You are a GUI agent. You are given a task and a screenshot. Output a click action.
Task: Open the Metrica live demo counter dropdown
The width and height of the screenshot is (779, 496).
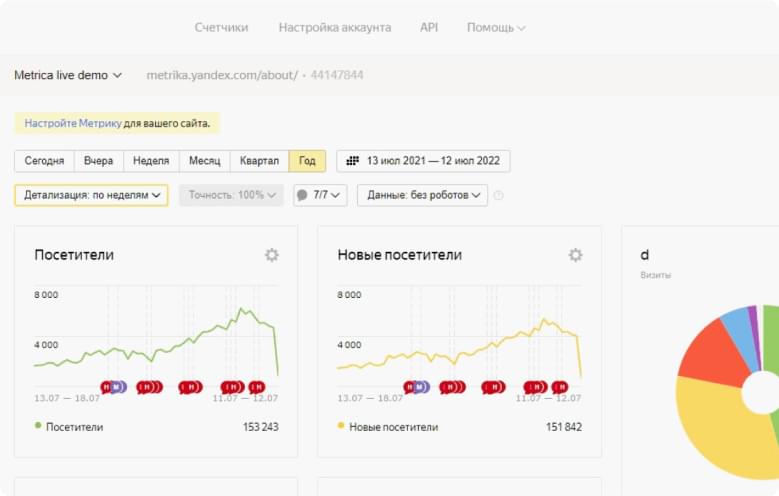point(68,75)
